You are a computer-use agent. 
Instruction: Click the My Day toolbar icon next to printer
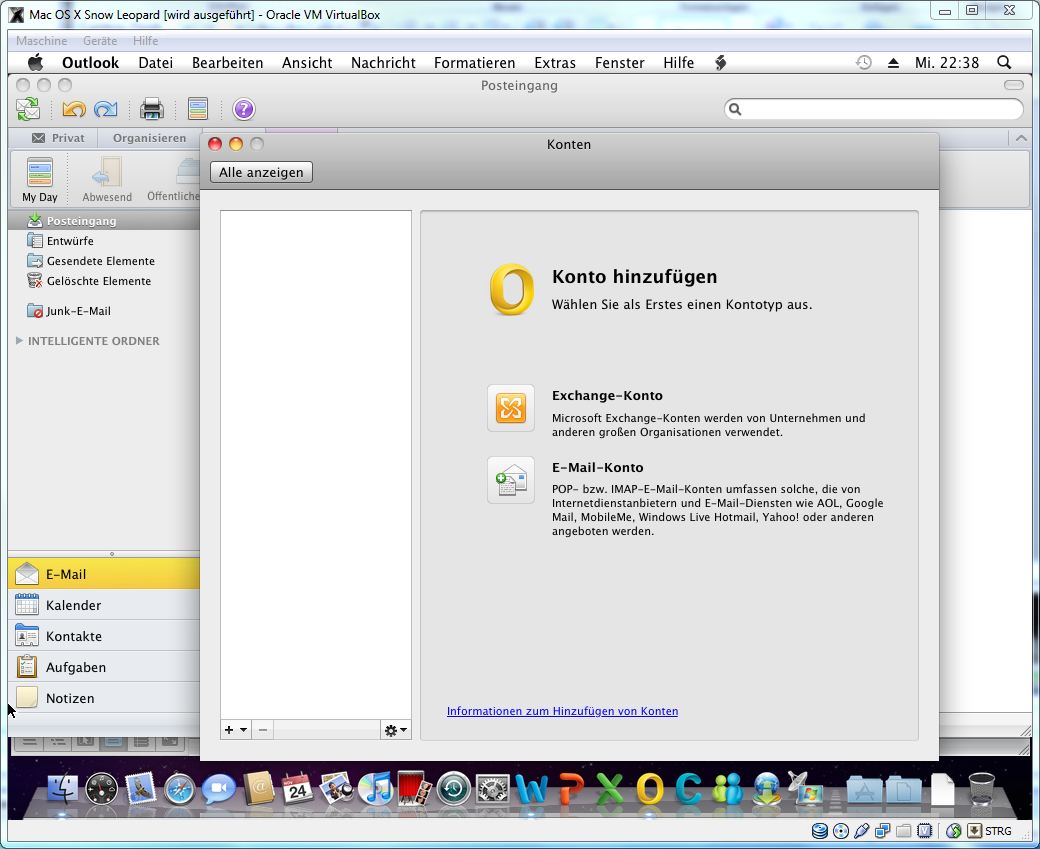198,109
